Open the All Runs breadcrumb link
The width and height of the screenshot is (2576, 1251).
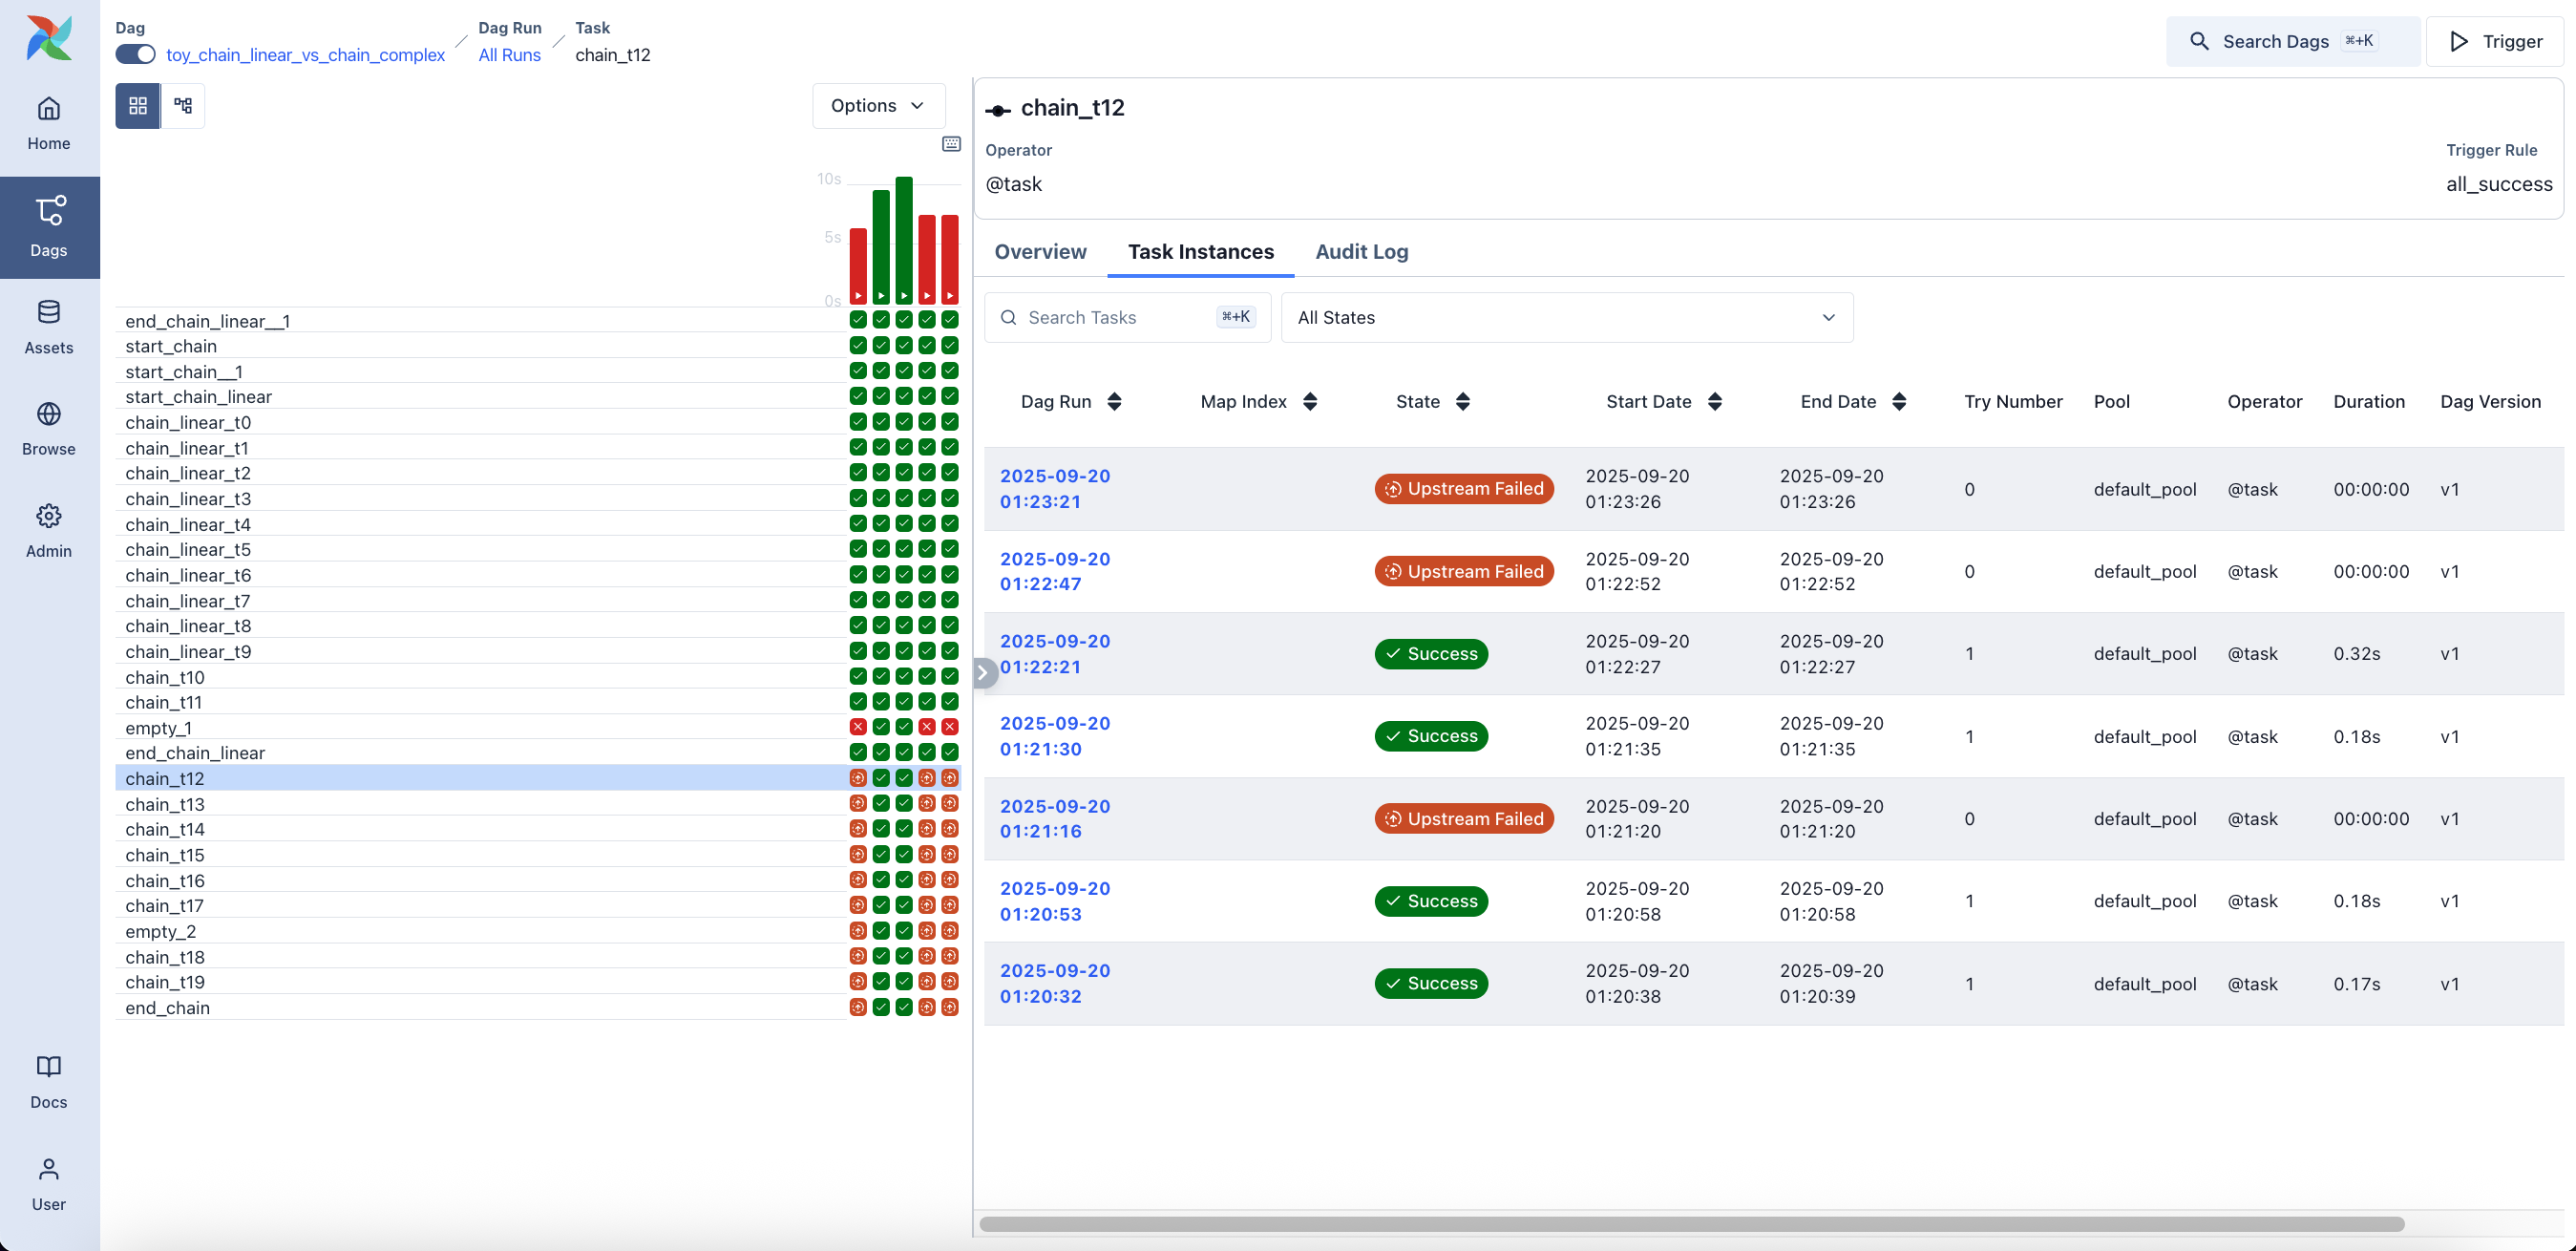508,55
